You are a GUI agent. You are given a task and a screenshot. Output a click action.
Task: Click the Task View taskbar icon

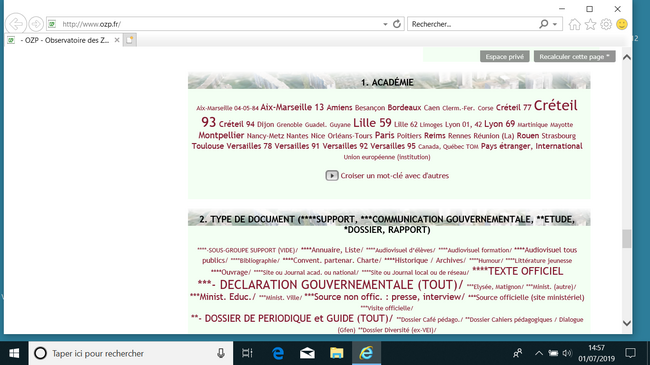coord(247,353)
